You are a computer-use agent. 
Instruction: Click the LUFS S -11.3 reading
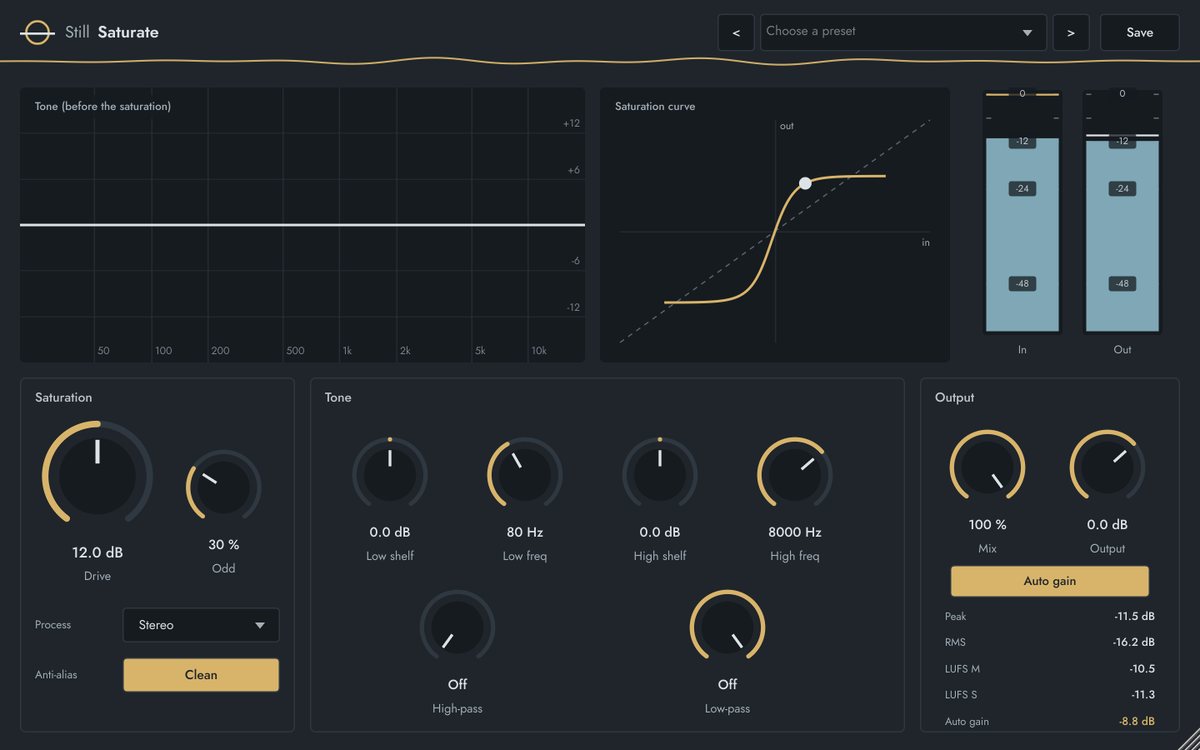[1050, 695]
